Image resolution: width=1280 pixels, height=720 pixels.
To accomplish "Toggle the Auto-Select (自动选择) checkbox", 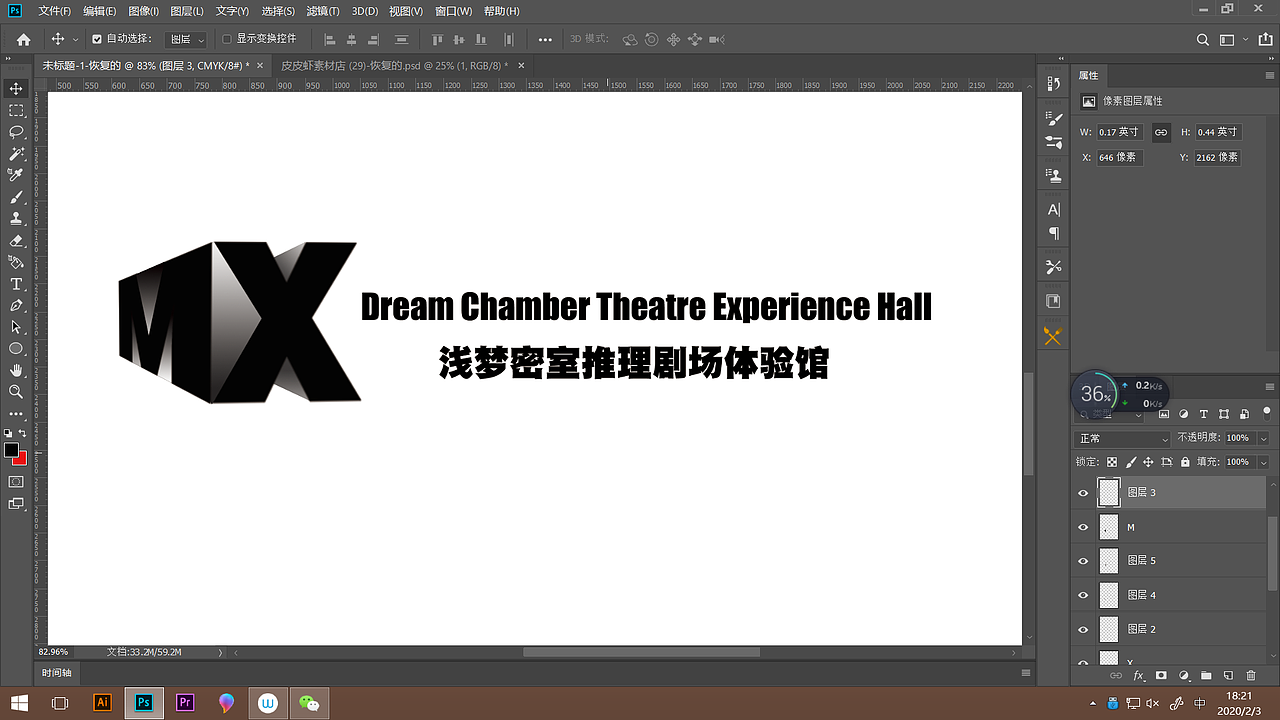I will coord(97,39).
